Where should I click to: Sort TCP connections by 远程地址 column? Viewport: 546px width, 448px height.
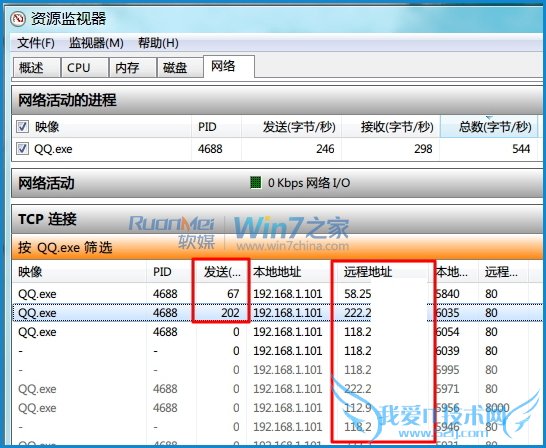(x=382, y=272)
